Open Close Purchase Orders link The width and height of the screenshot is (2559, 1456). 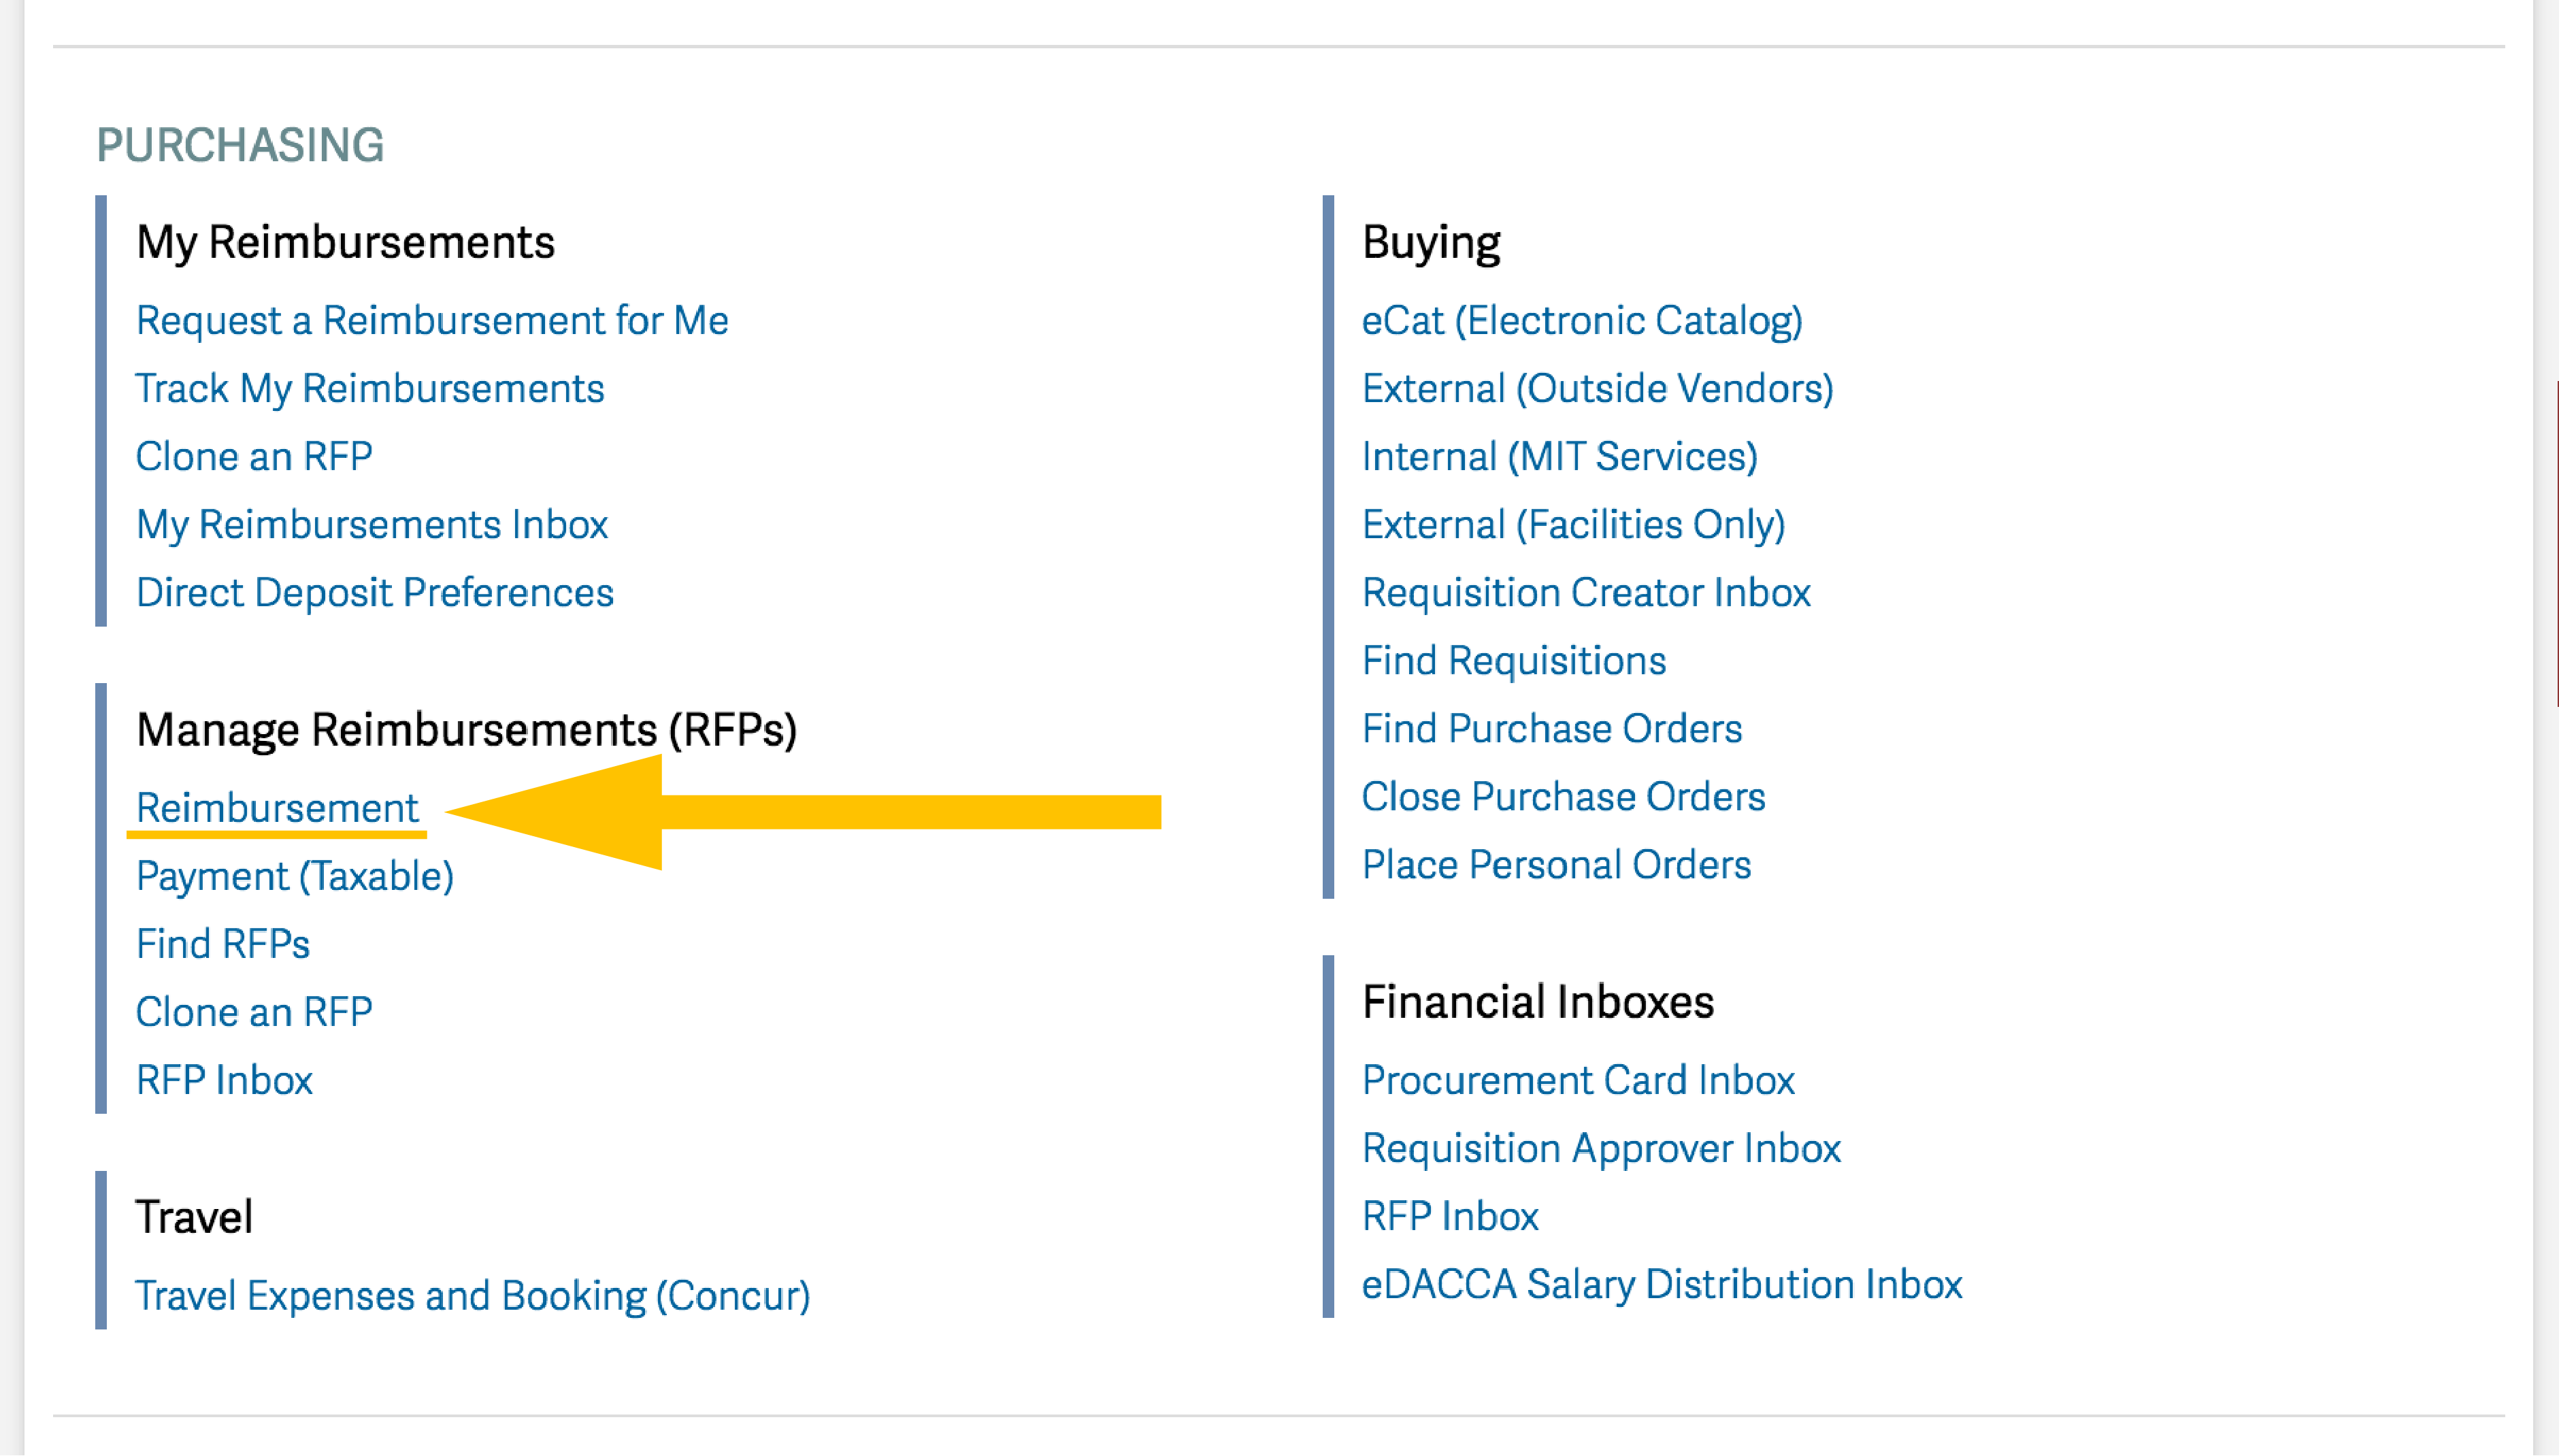1563,797
